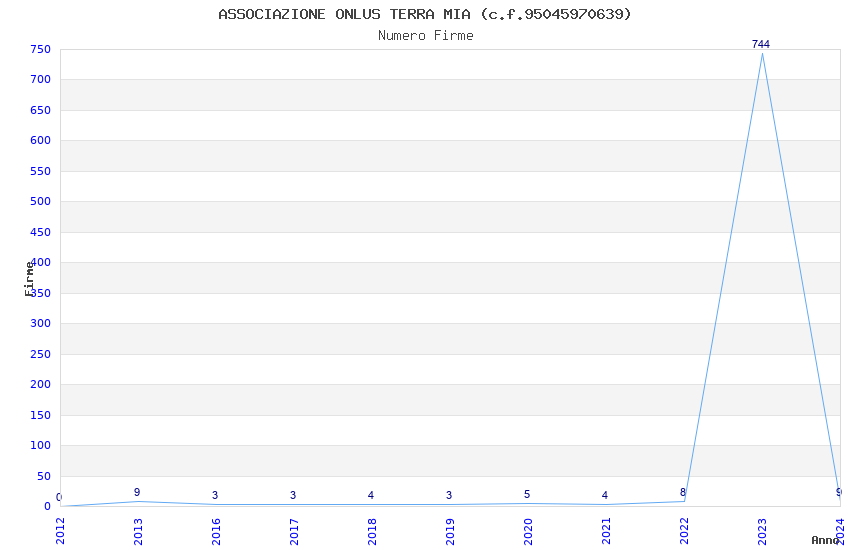The image size is (850, 550).
Task: Click the data label 3 above 2019
Action: tap(449, 495)
